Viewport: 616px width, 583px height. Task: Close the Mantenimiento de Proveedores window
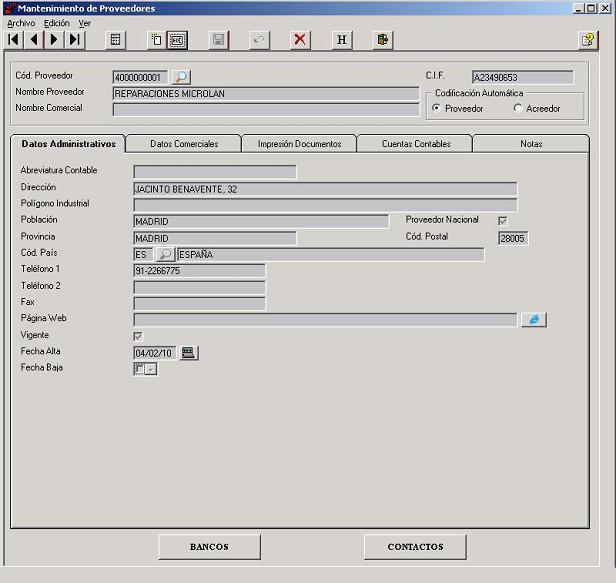(x=605, y=8)
